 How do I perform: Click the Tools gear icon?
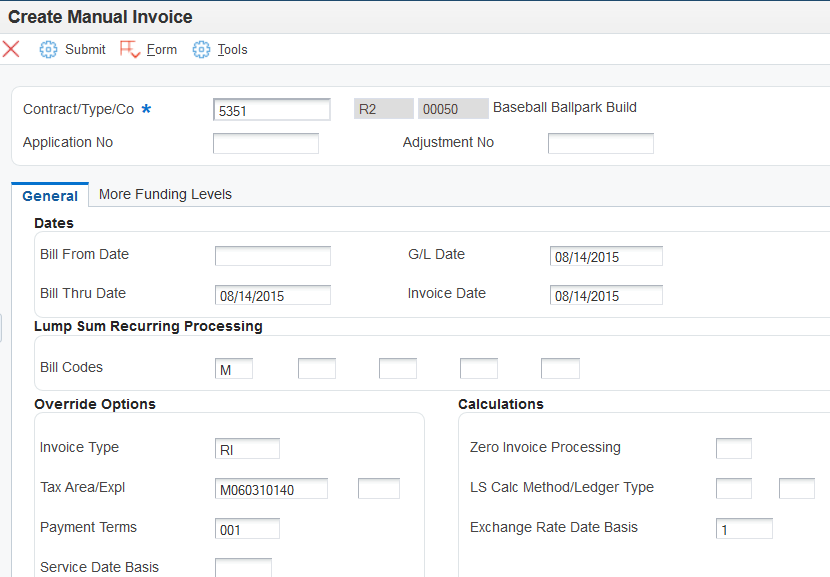click(201, 49)
